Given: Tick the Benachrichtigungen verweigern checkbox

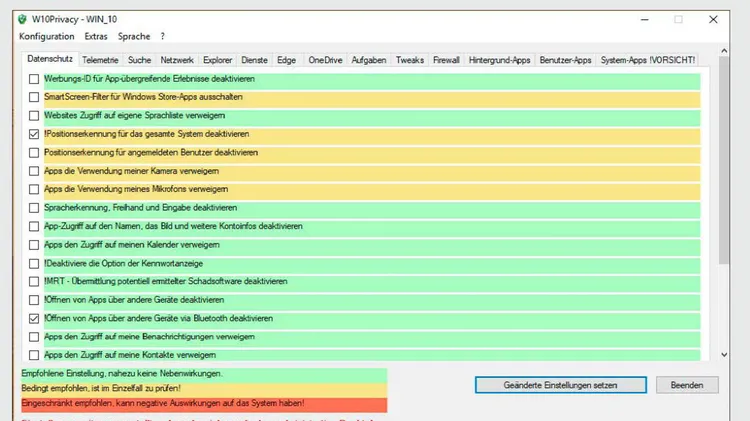Looking at the screenshot, I should pyautogui.click(x=33, y=337).
